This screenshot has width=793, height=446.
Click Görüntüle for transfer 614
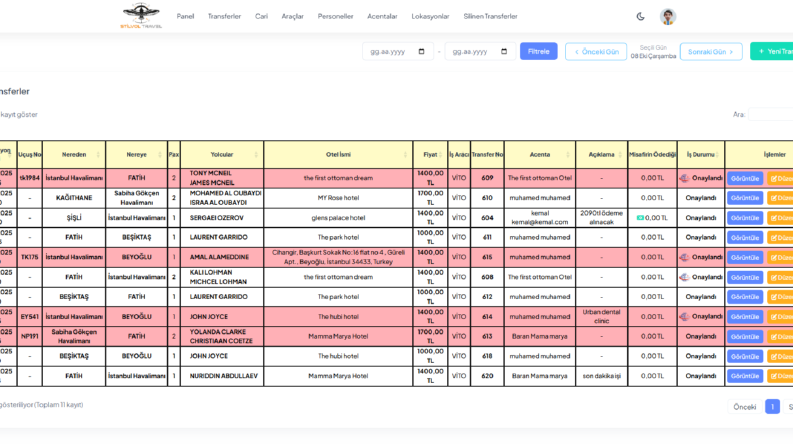coord(745,317)
